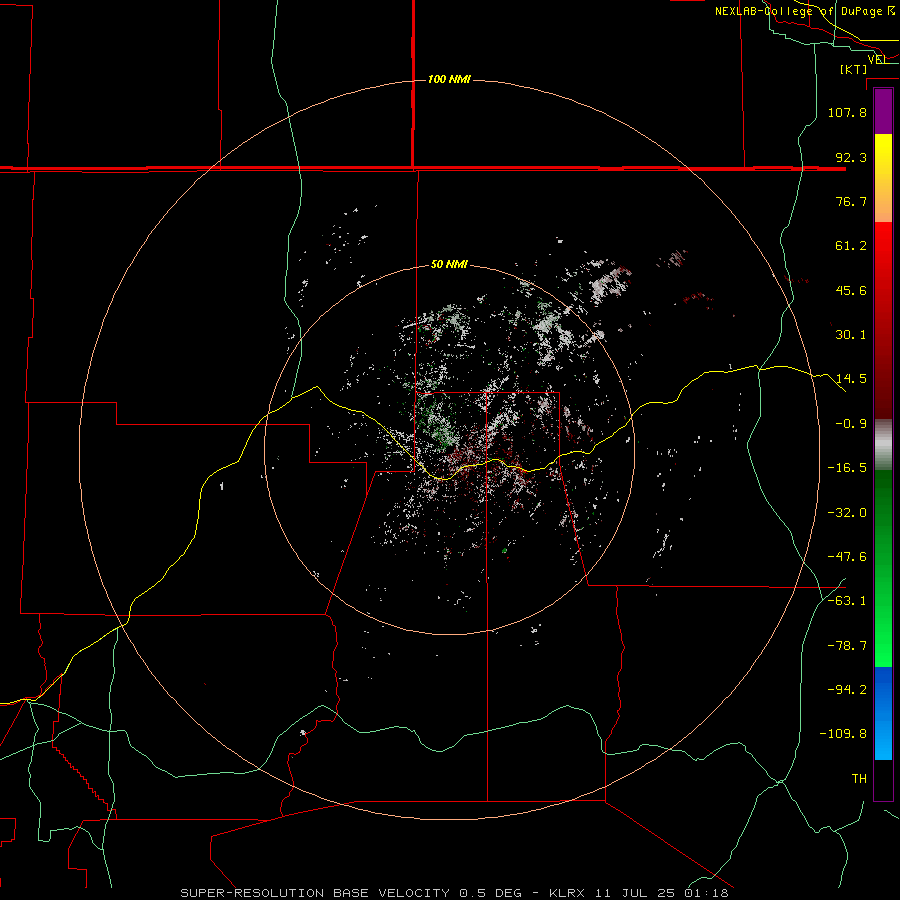Viewport: 900px width, 900px height.
Task: Click the yellow-orange segment of the color bar
Action: (x=883, y=178)
